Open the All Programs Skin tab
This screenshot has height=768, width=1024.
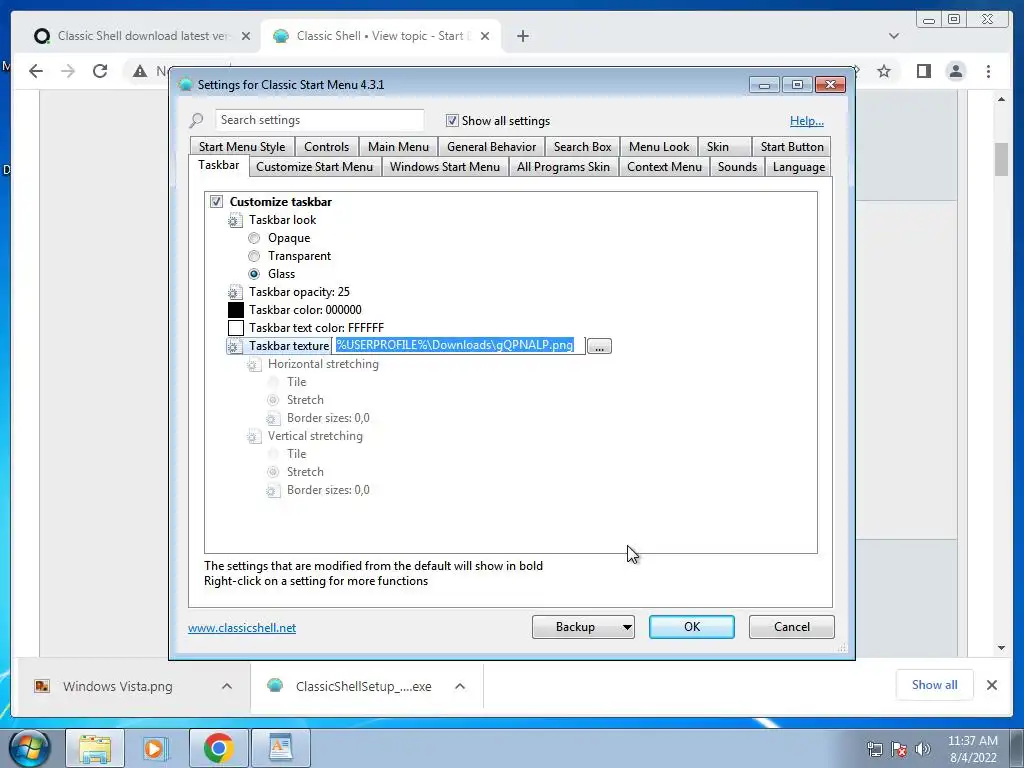click(563, 167)
